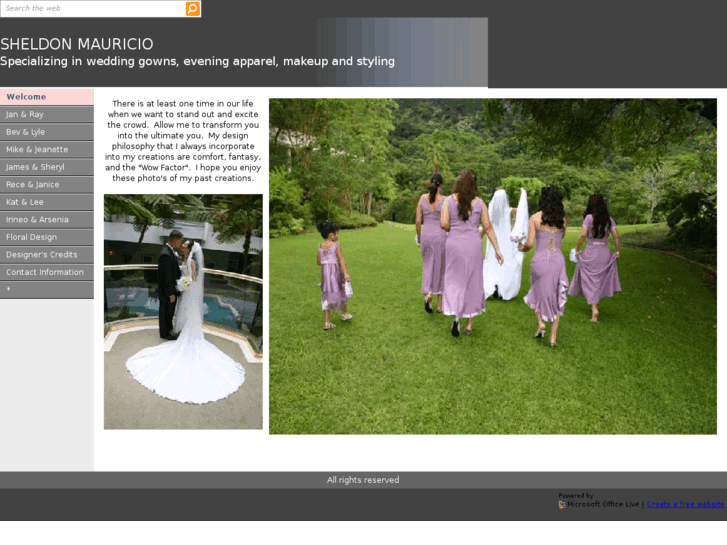Click the orange web search magnifier icon
727x545 pixels.
[192, 8]
